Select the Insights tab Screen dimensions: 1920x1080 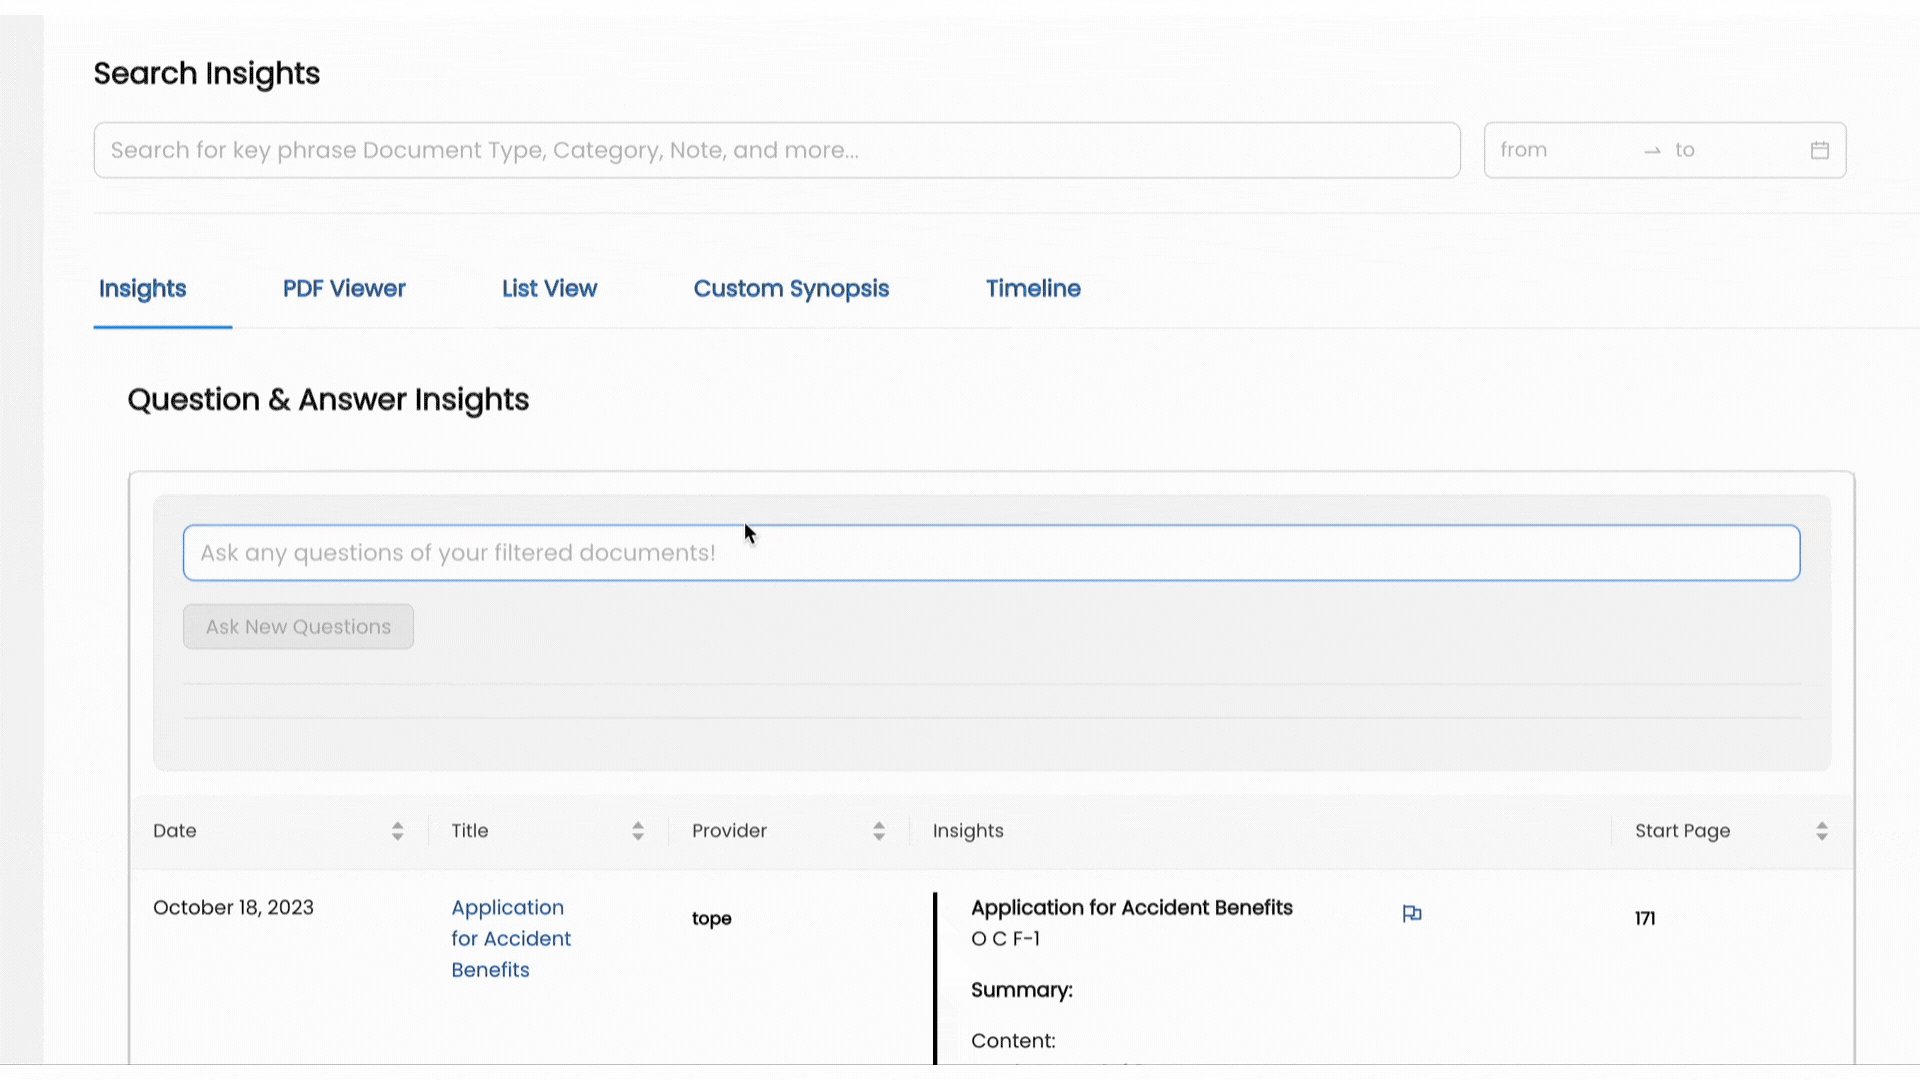tap(142, 288)
